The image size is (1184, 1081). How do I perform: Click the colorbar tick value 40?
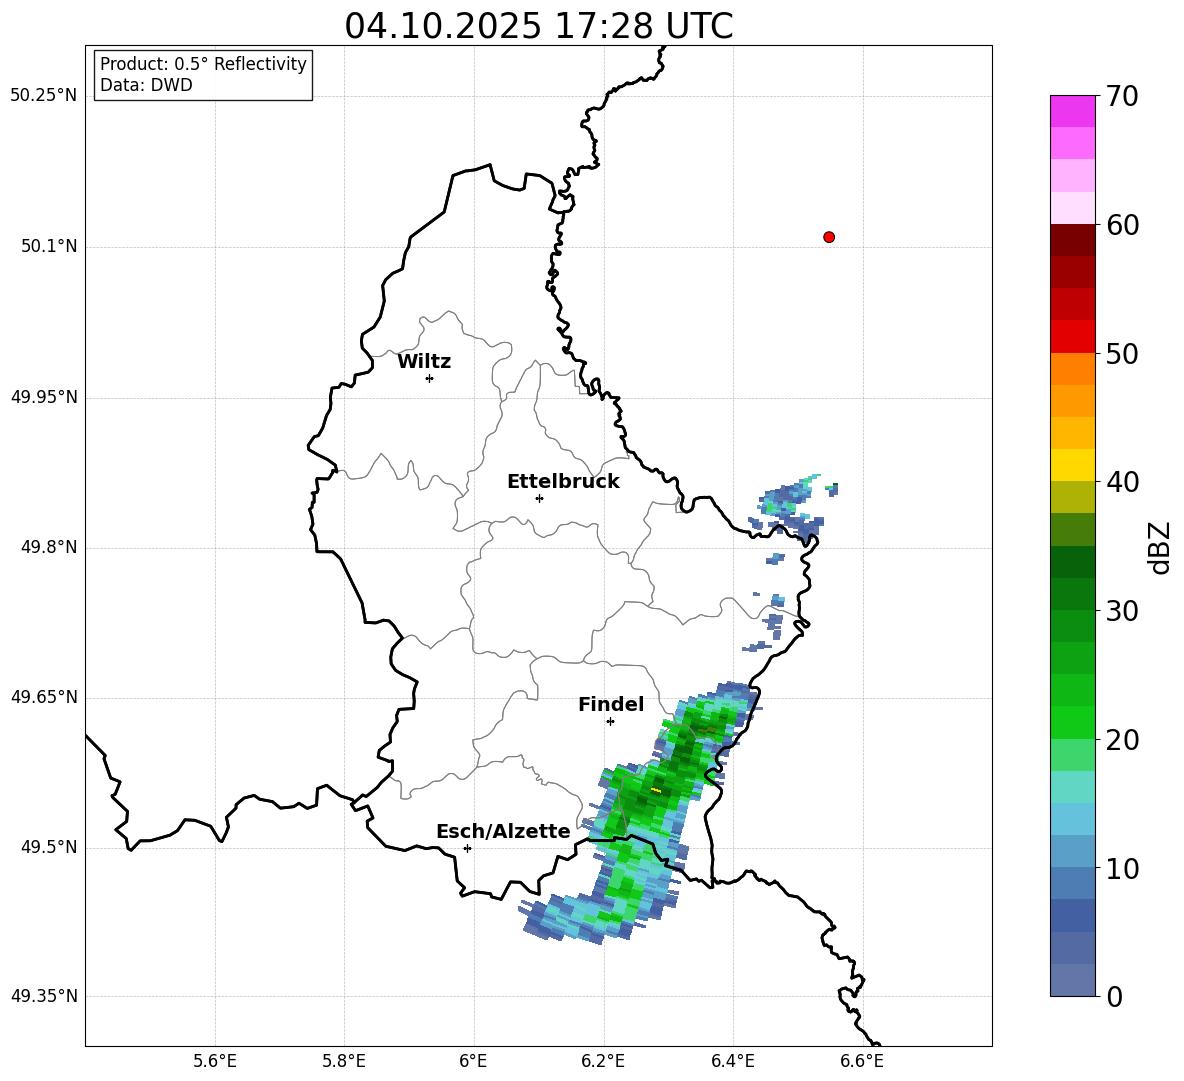(1122, 482)
